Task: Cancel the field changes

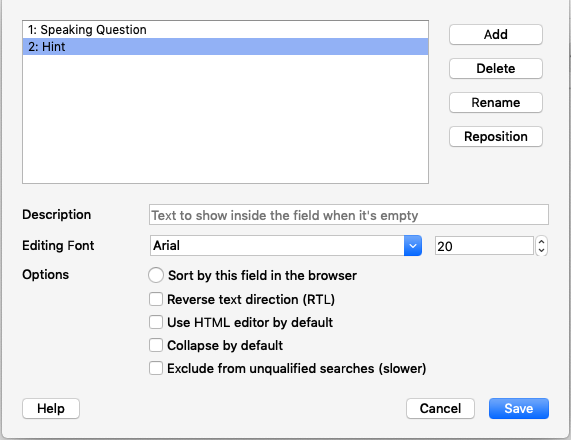Action: tap(440, 408)
